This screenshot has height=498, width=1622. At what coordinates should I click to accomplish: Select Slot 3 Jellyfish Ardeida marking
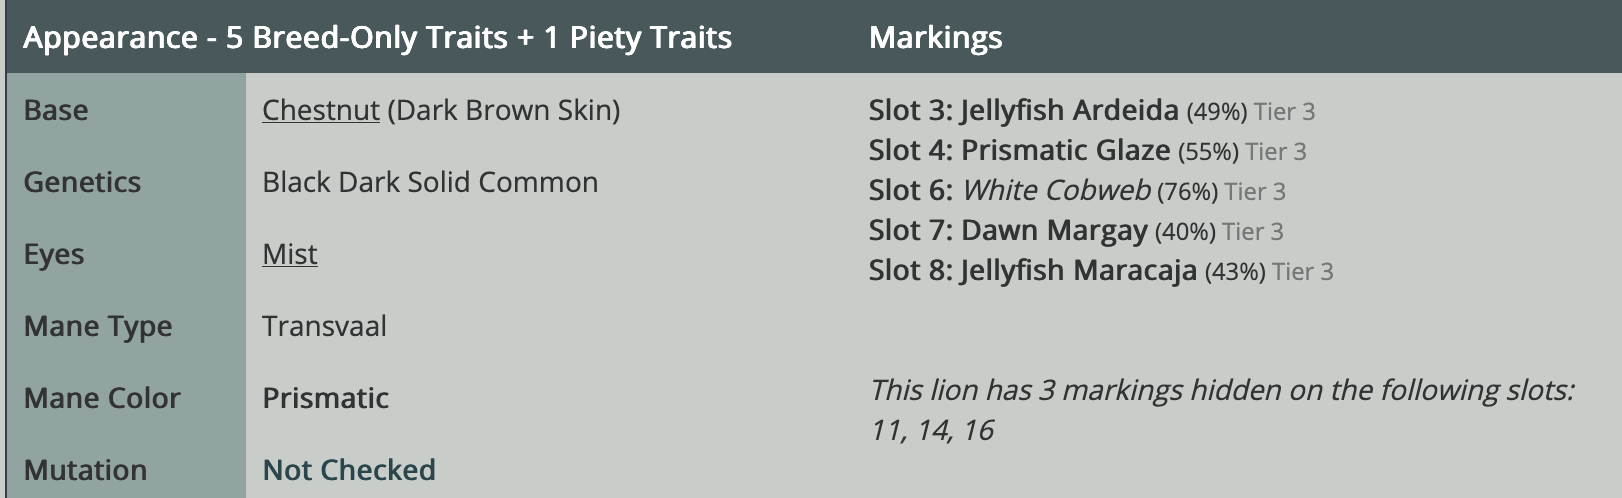(x=1091, y=110)
